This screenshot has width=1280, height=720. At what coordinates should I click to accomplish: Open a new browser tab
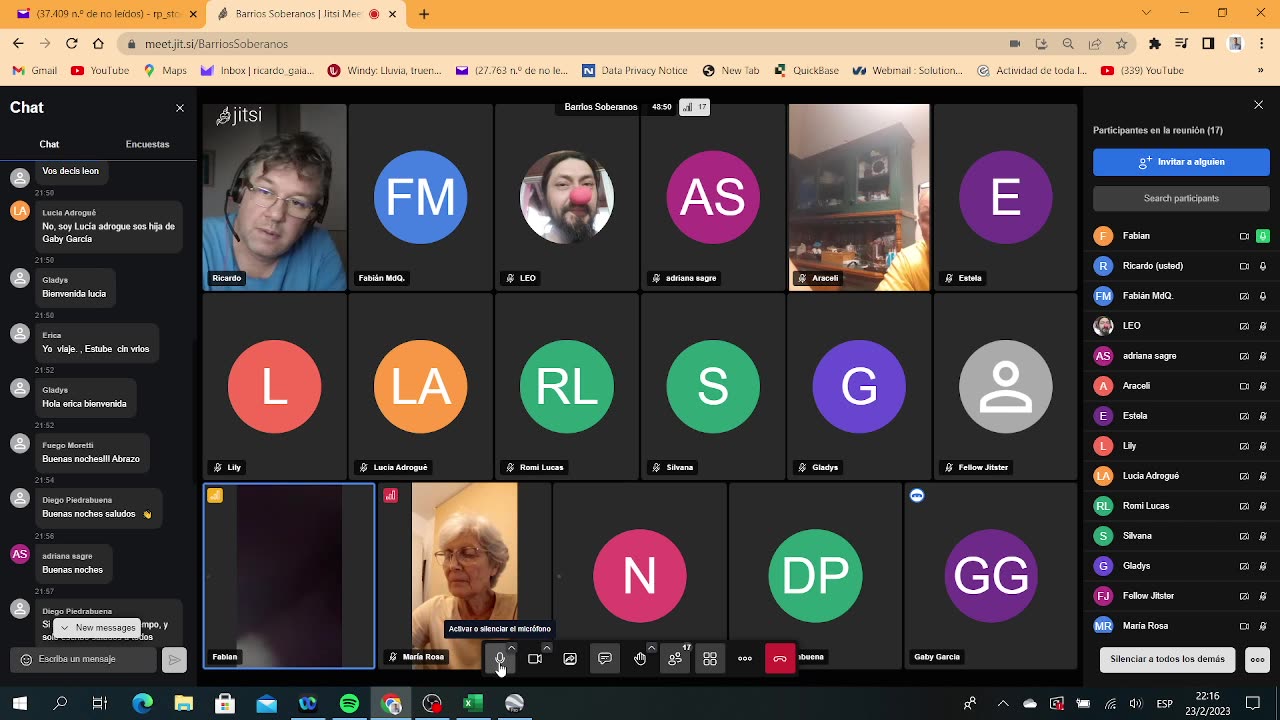[x=424, y=14]
